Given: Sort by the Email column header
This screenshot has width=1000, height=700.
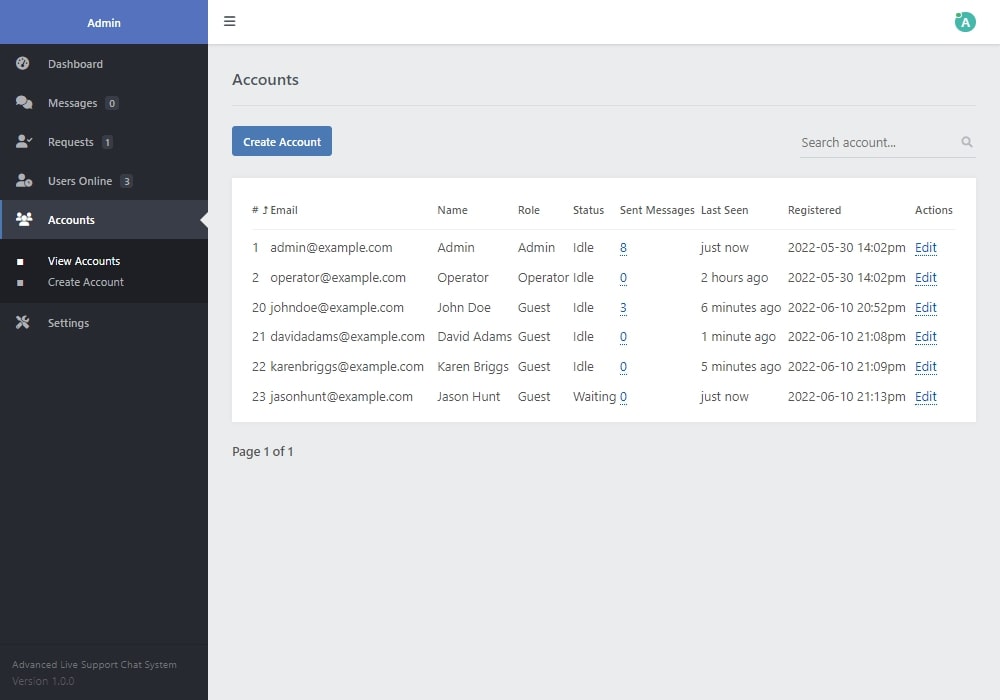Looking at the screenshot, I should pos(284,210).
